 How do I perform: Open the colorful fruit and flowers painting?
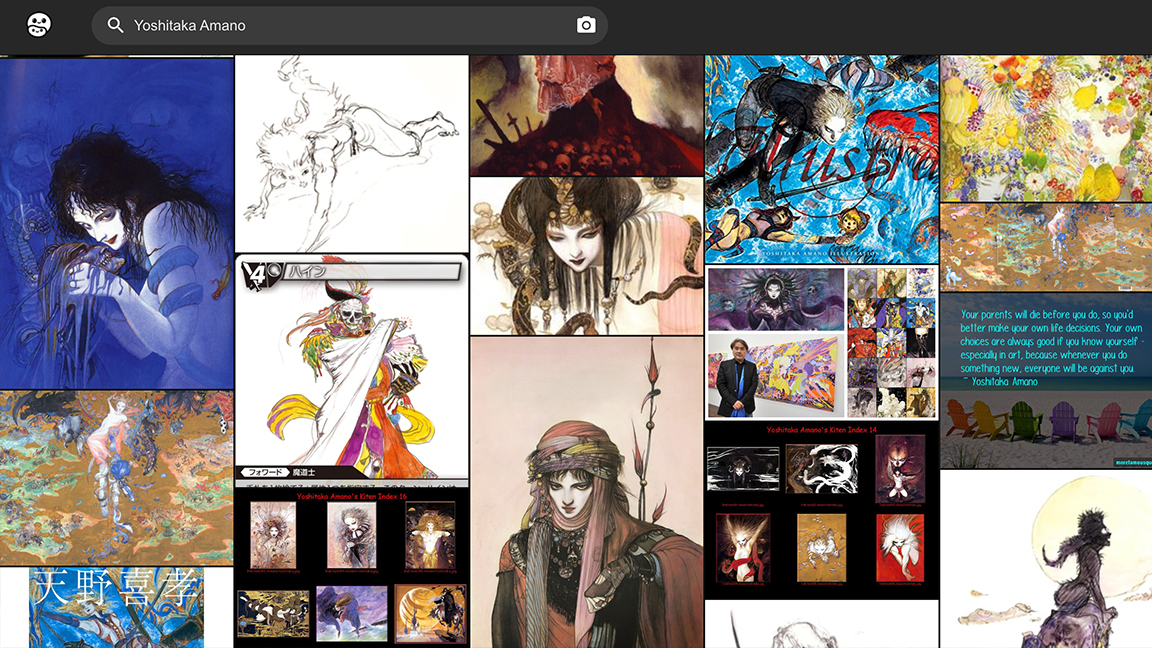pyautogui.click(x=1046, y=128)
